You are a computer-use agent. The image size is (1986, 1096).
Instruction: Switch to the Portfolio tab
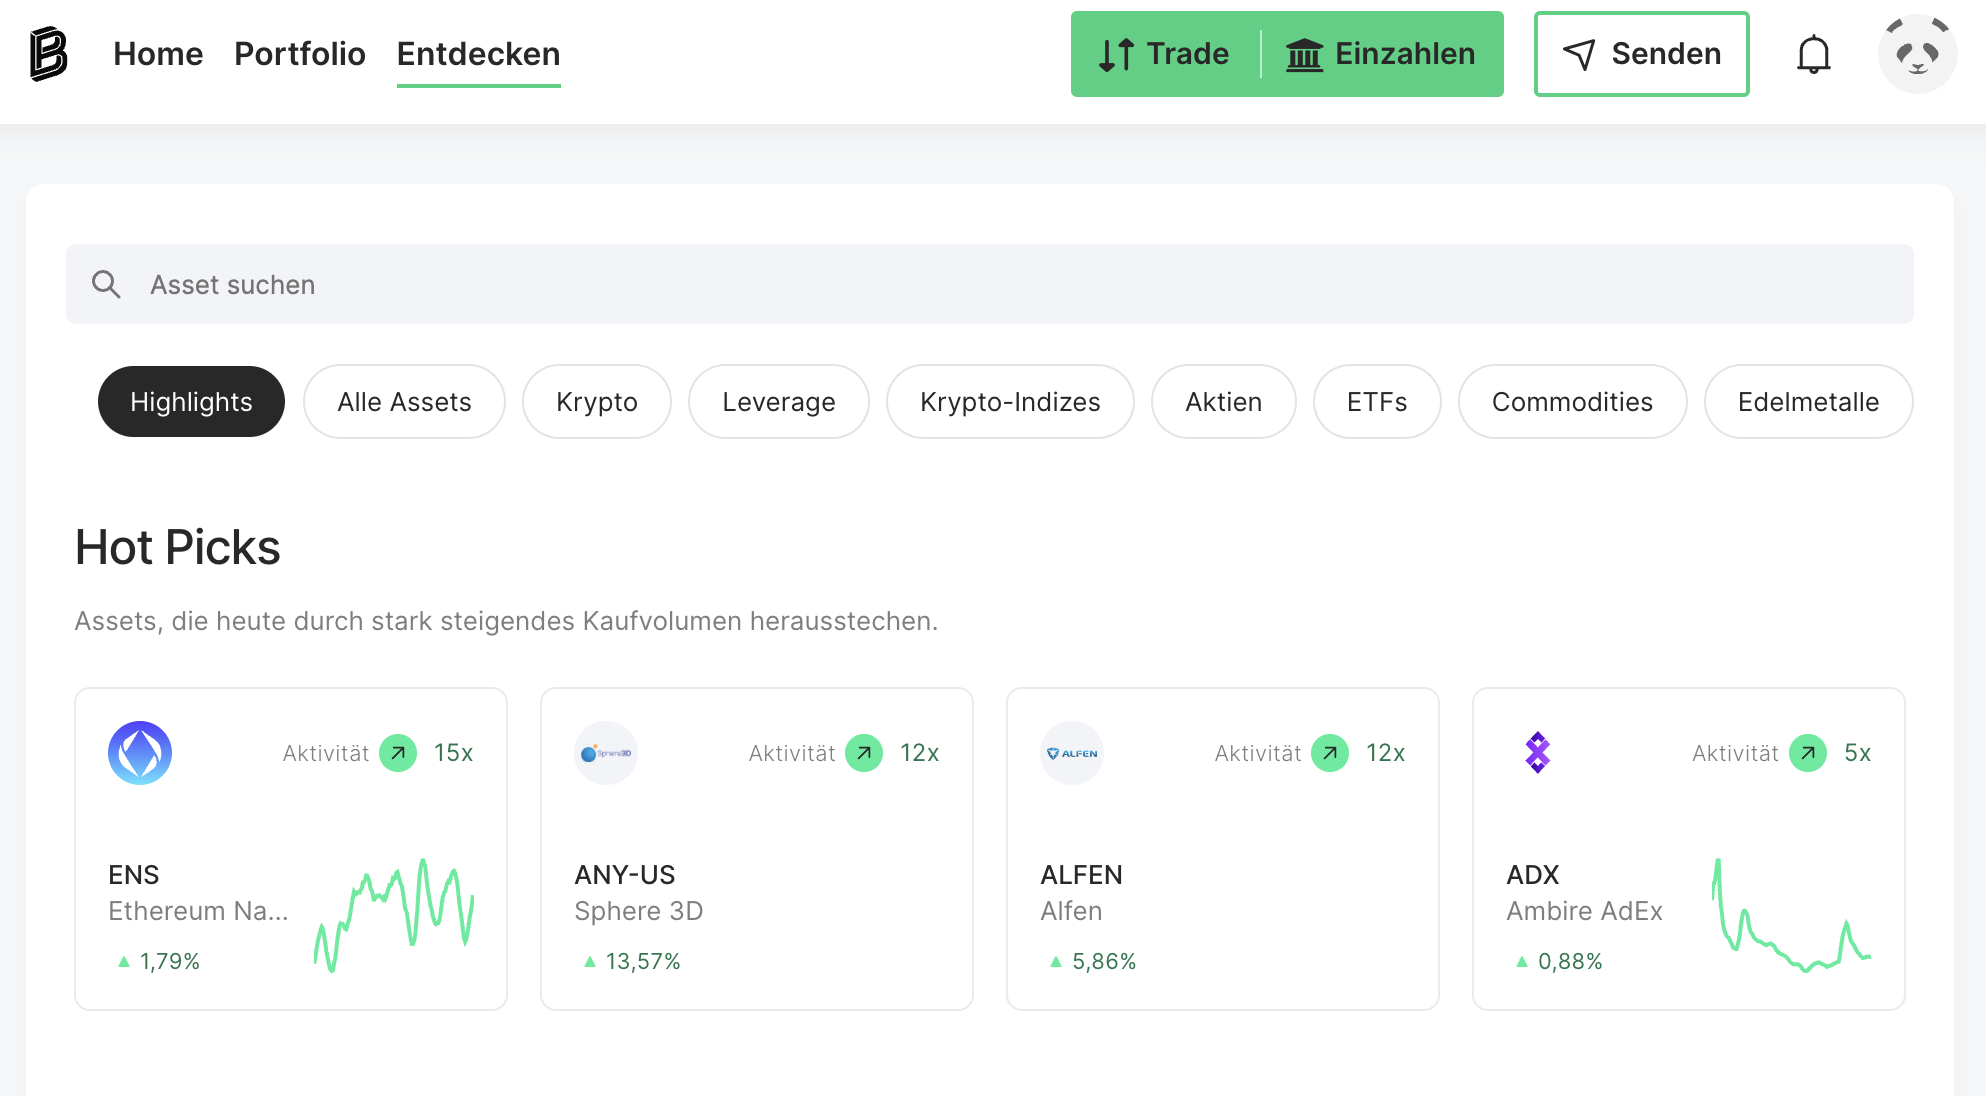pyautogui.click(x=300, y=54)
